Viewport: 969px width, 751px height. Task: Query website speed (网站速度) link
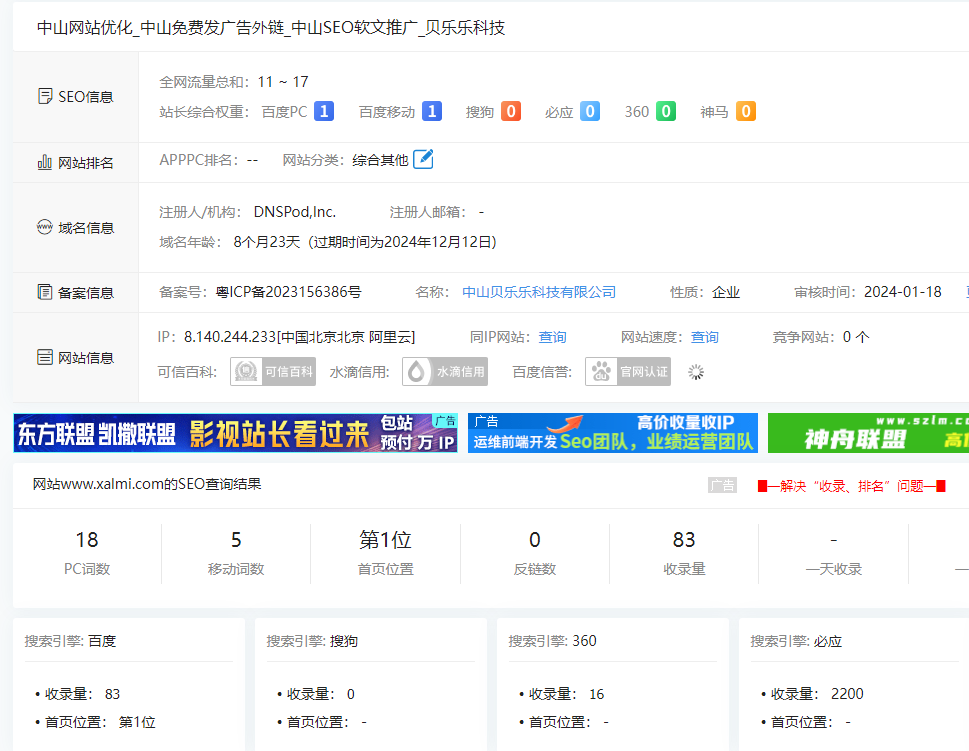pos(705,337)
